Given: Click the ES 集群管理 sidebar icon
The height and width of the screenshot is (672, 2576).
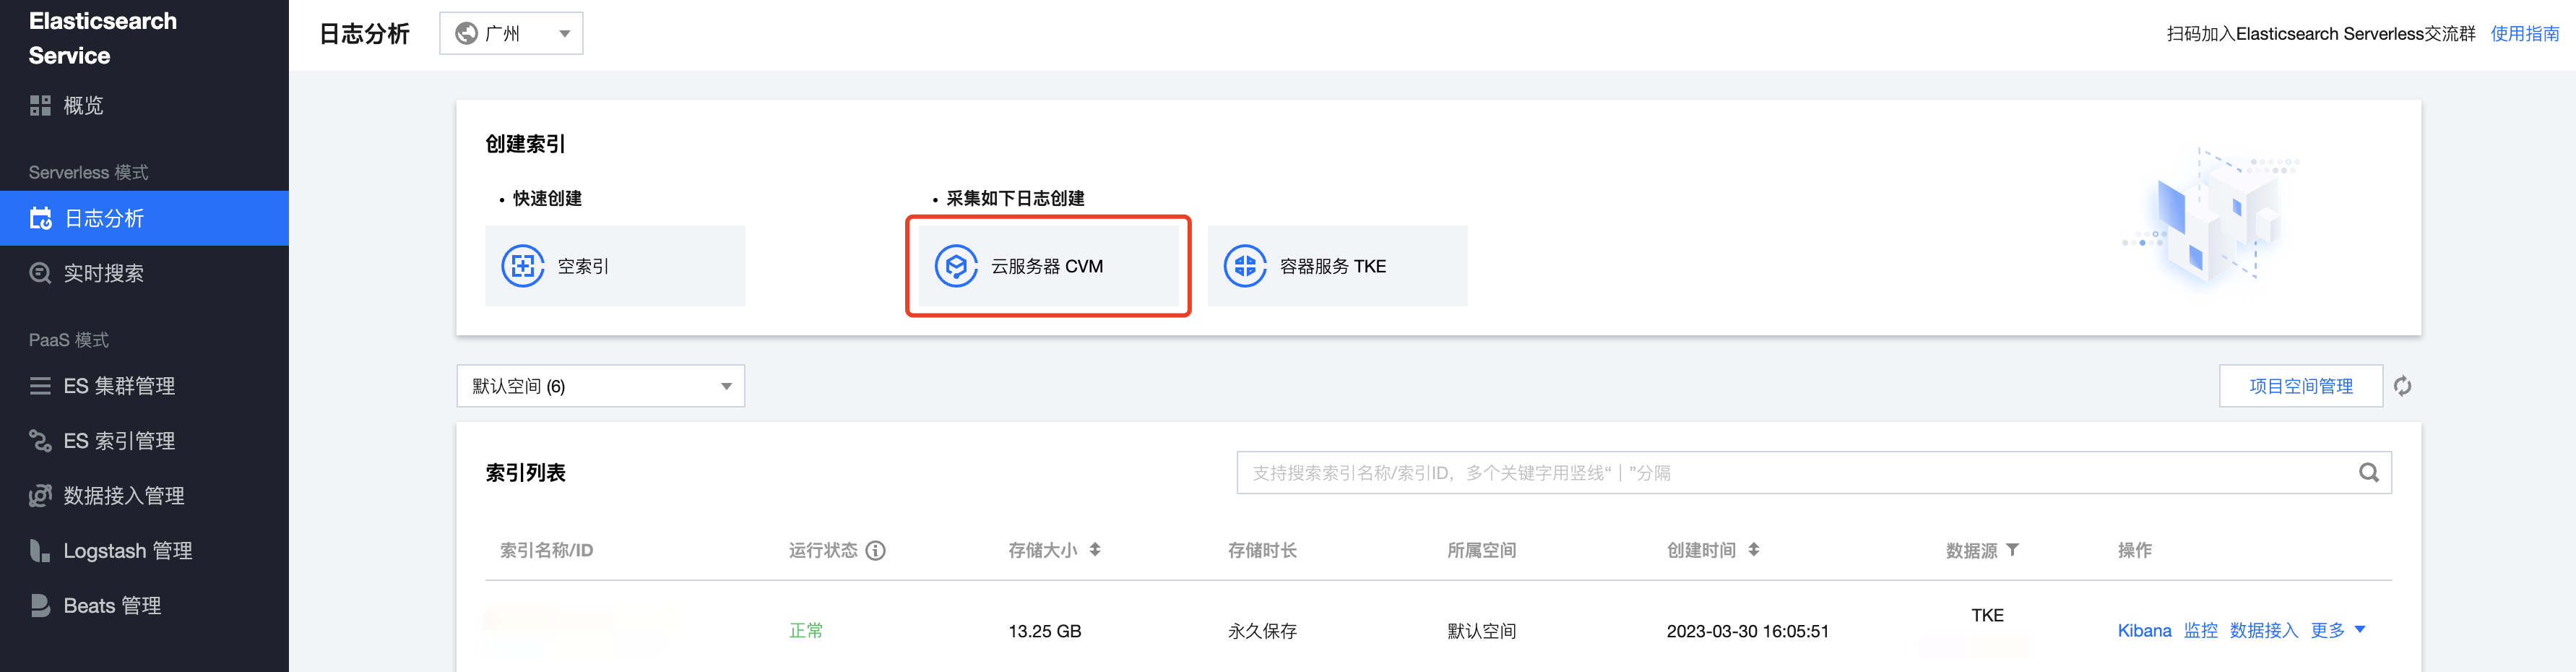Looking at the screenshot, I should (x=39, y=385).
